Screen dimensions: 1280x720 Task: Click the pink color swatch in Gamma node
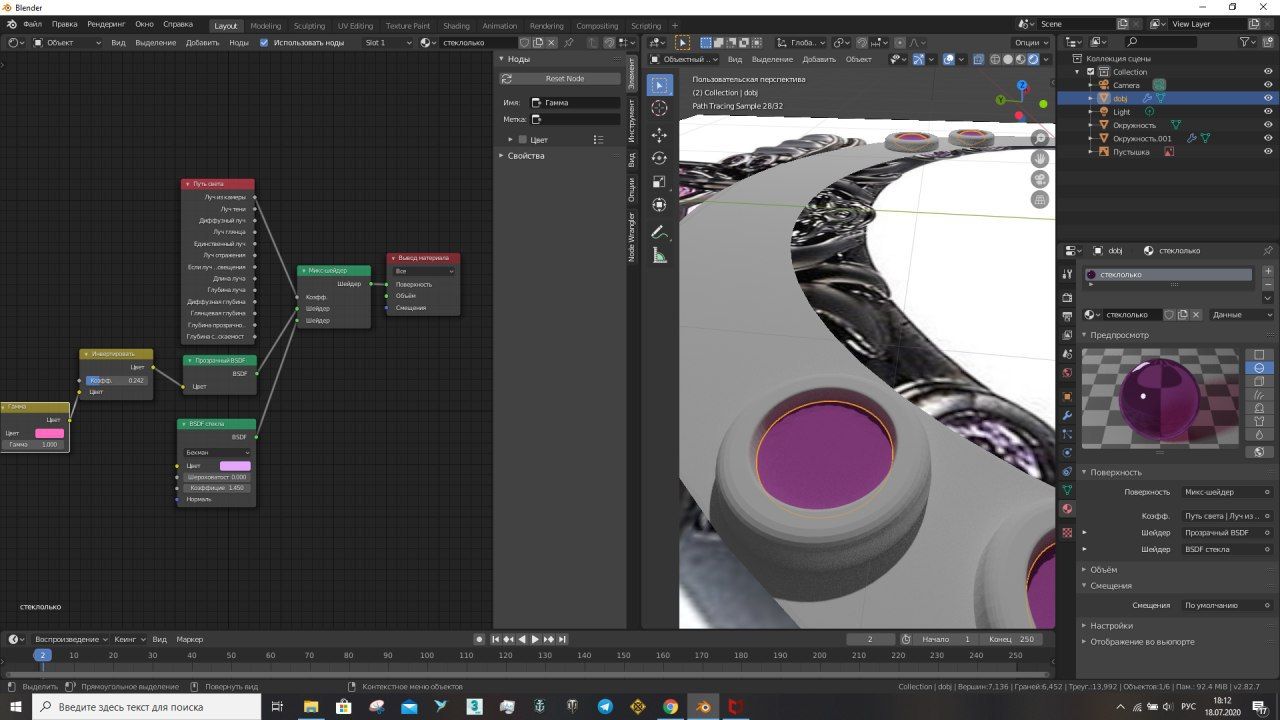click(49, 433)
